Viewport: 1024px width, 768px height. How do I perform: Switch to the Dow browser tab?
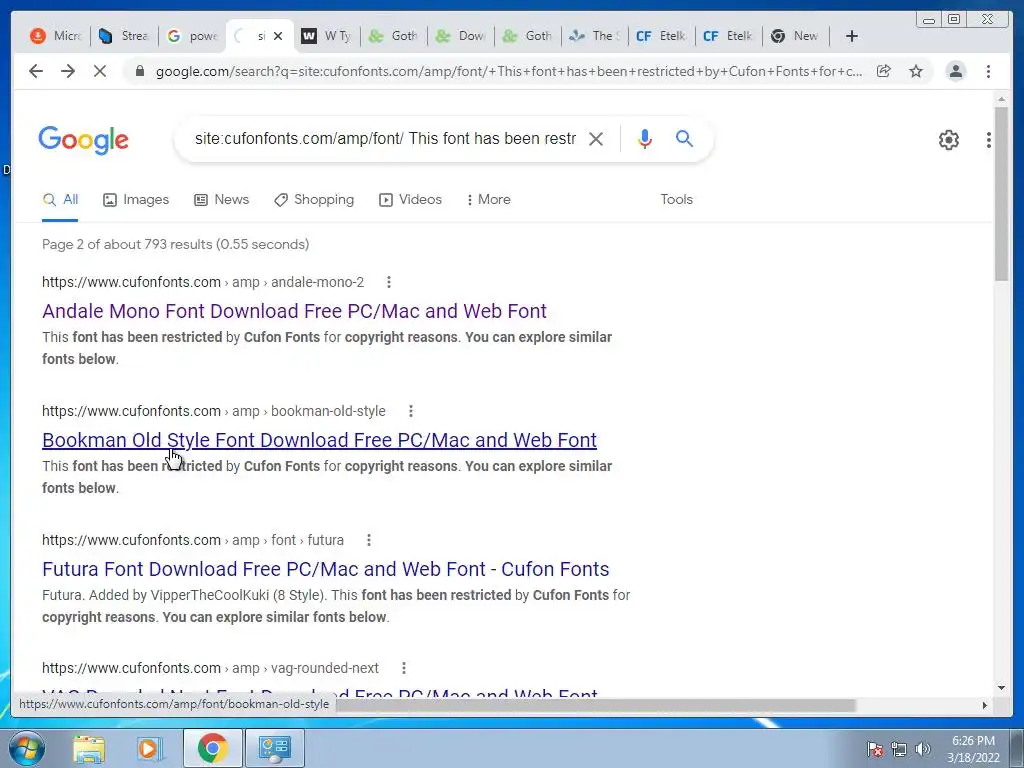[461, 36]
